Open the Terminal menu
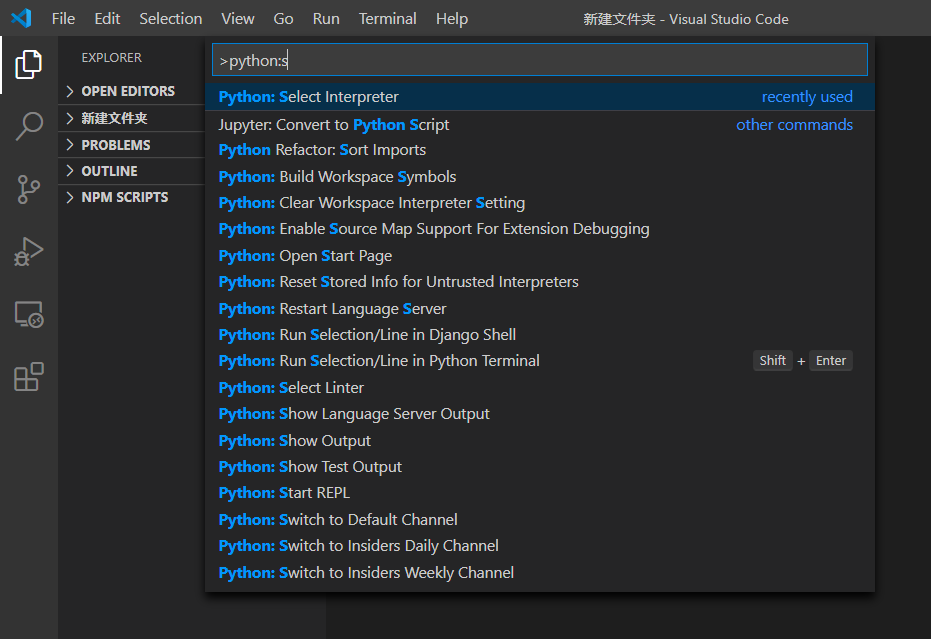Screen dimensions: 931x639 coord(387,18)
